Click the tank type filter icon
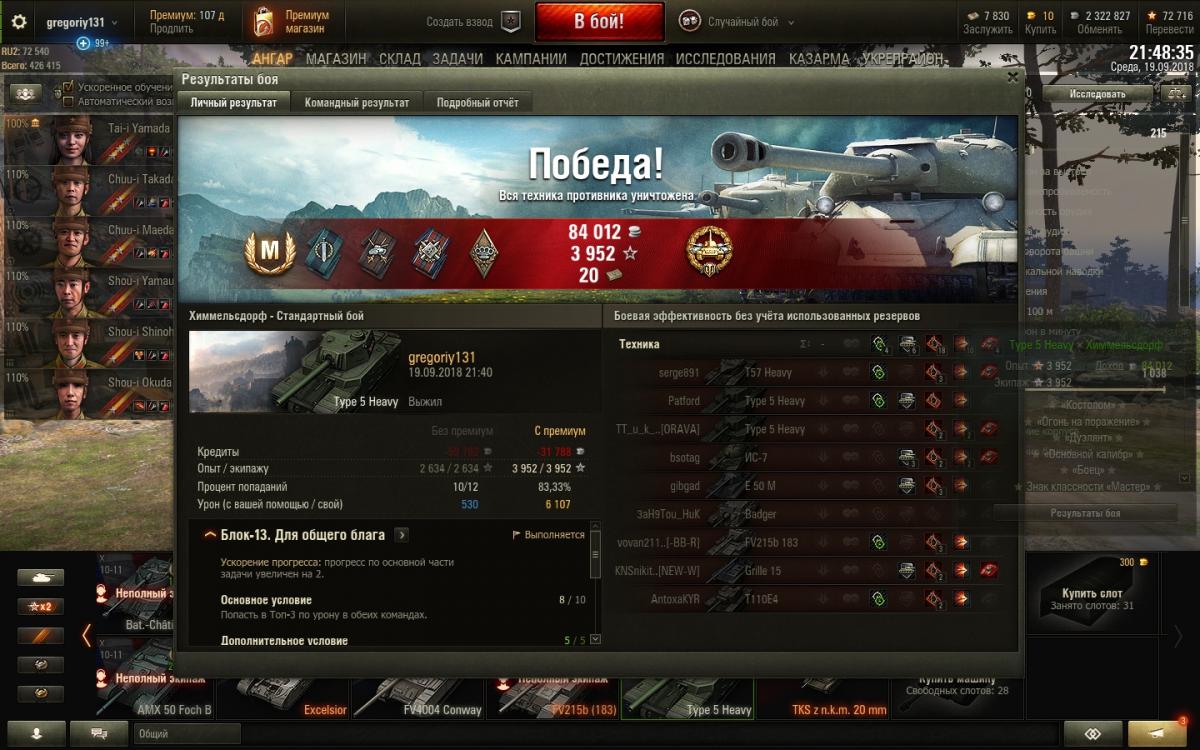Image resolution: width=1200 pixels, height=750 pixels. (x=41, y=577)
